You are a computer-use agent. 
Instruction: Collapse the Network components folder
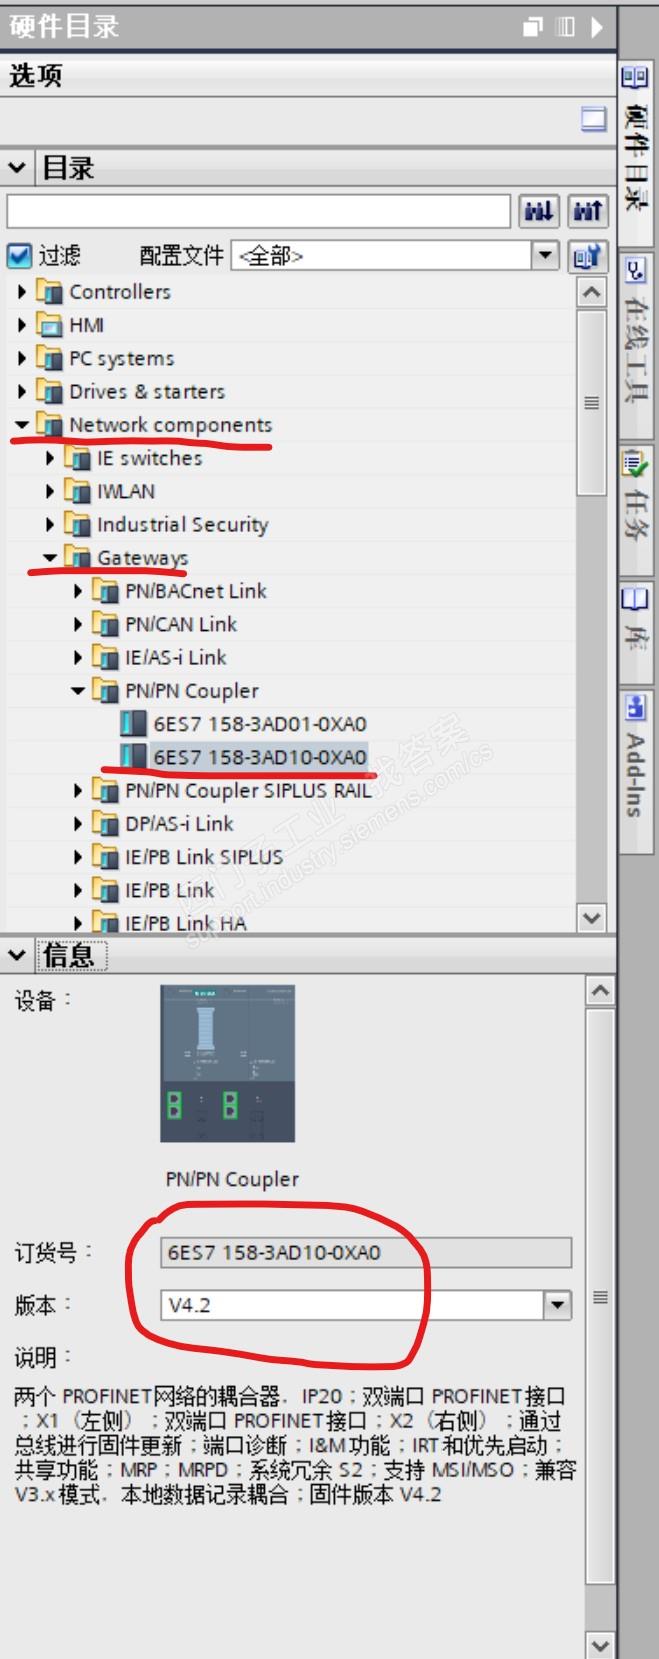[22, 425]
